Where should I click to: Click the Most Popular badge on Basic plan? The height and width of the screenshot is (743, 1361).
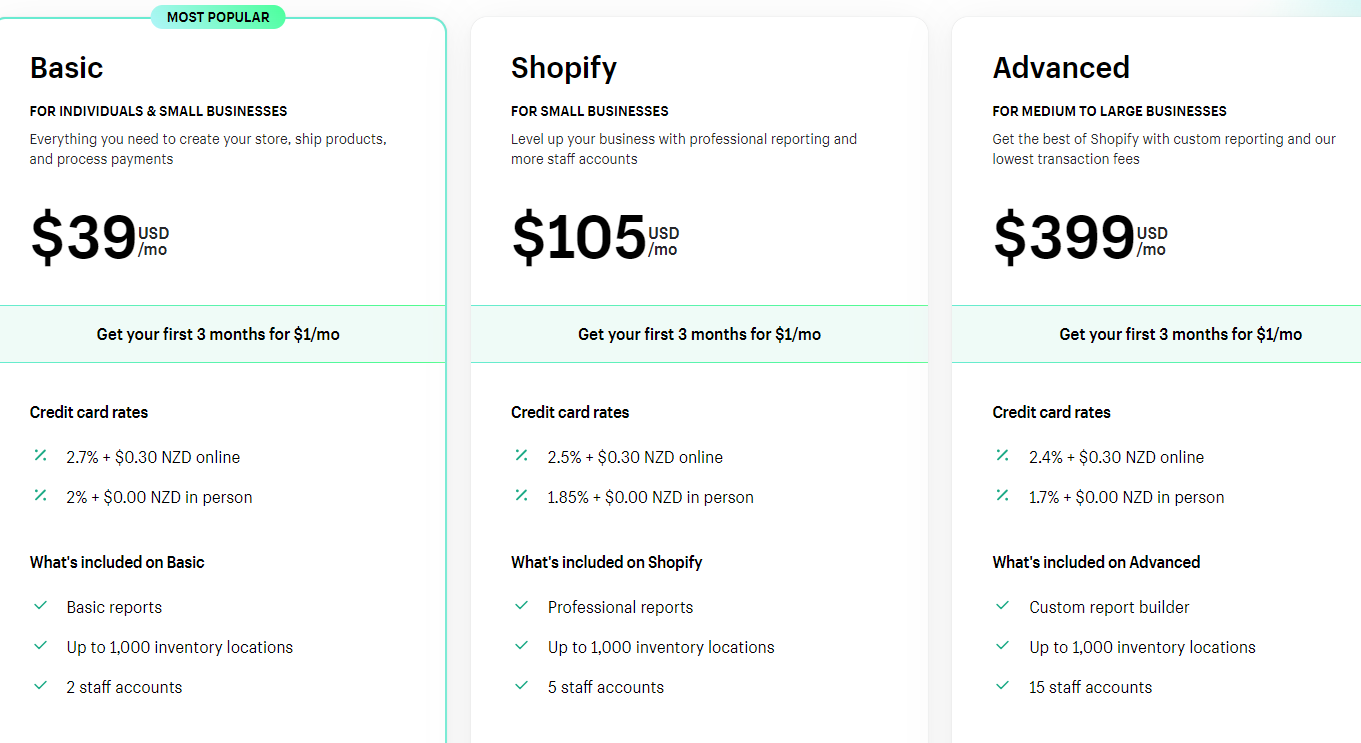[x=218, y=17]
